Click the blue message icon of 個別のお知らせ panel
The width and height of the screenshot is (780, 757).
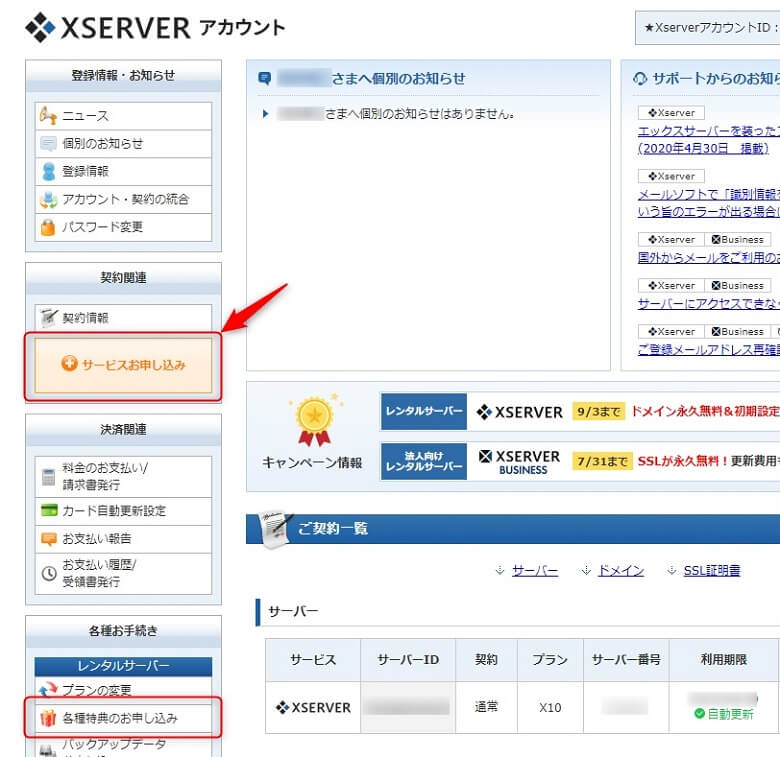265,78
